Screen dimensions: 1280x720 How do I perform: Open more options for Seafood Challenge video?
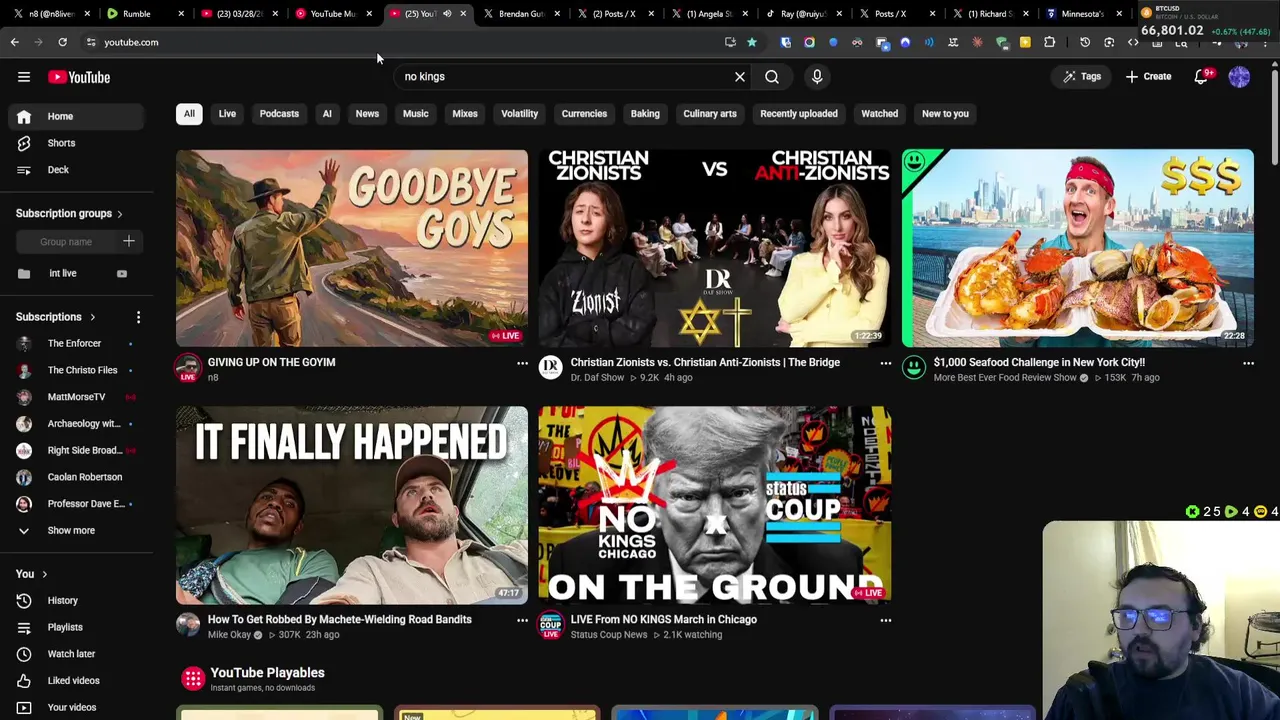1248,364
